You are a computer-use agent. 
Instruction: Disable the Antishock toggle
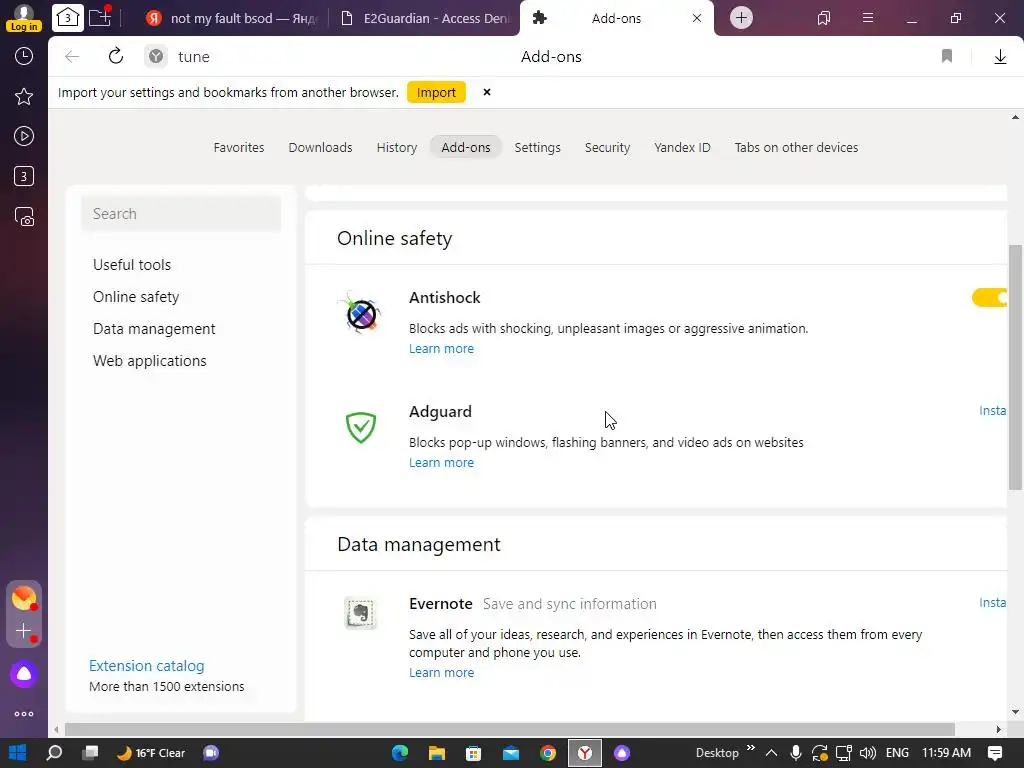(x=990, y=298)
